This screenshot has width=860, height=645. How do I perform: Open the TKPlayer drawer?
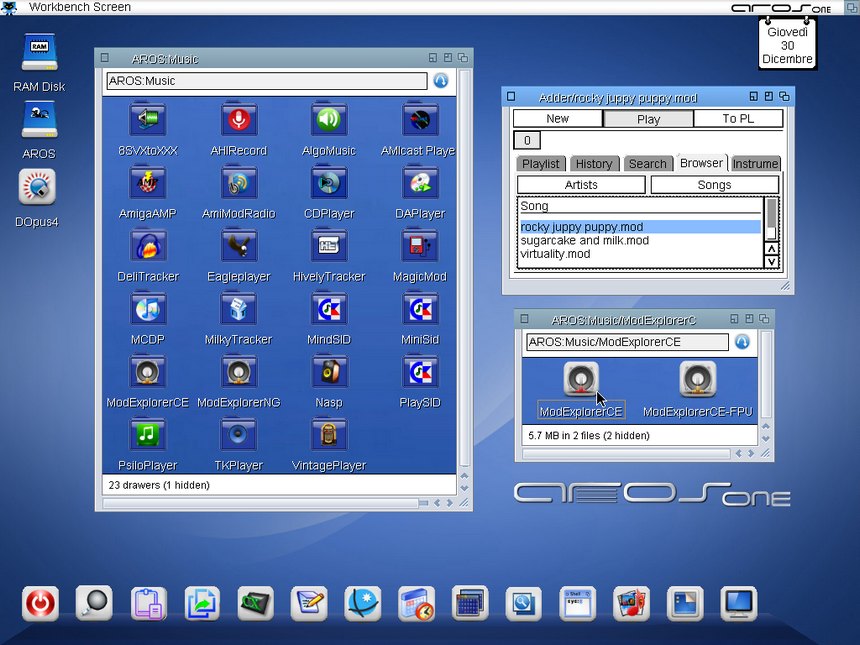239,434
